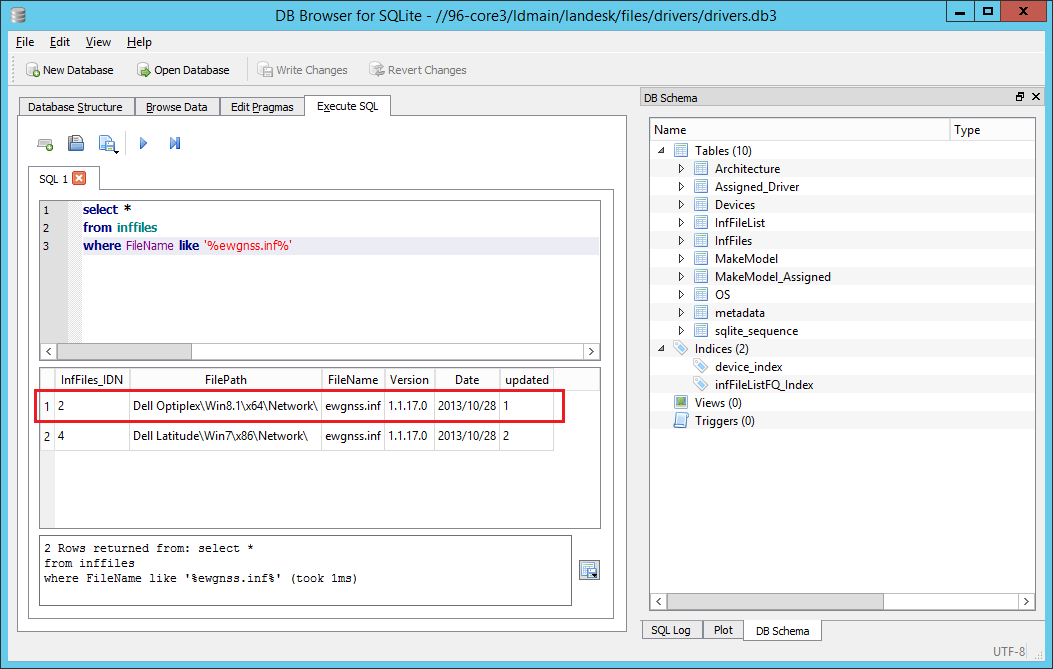
Task: Export query results using the save results icon
Action: click(x=588, y=569)
